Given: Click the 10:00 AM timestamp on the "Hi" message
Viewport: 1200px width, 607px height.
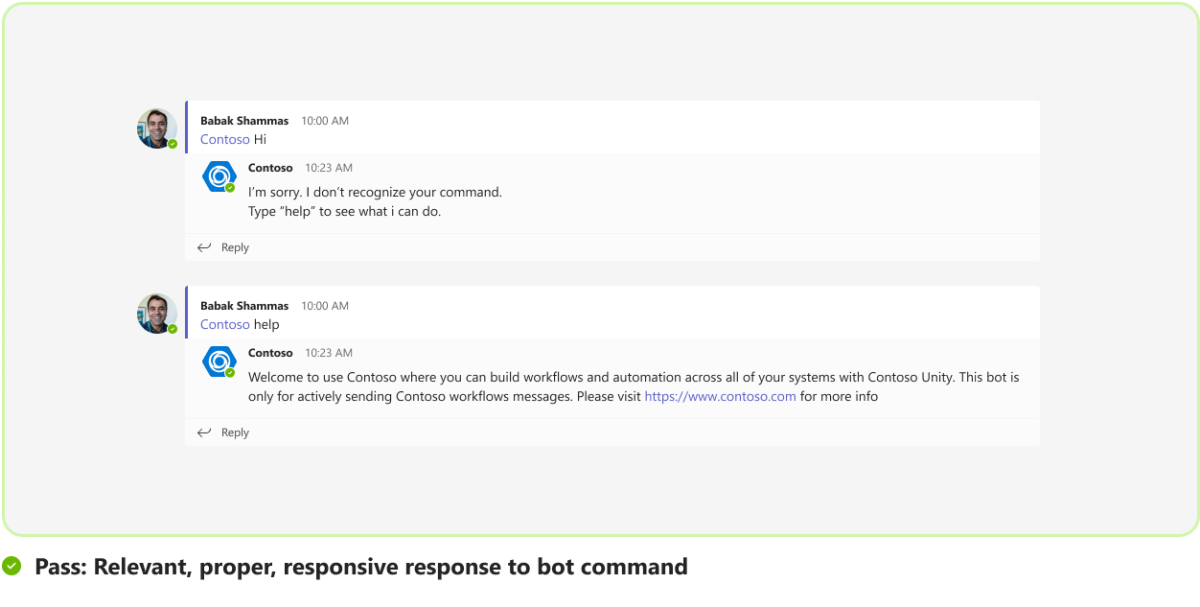Looking at the screenshot, I should click(x=325, y=121).
